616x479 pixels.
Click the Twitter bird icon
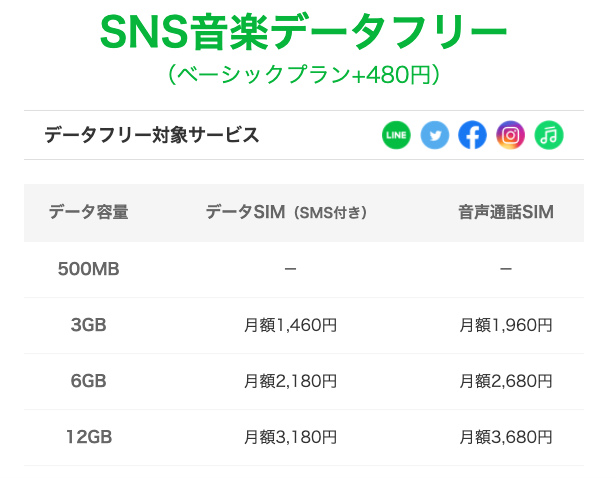434,135
